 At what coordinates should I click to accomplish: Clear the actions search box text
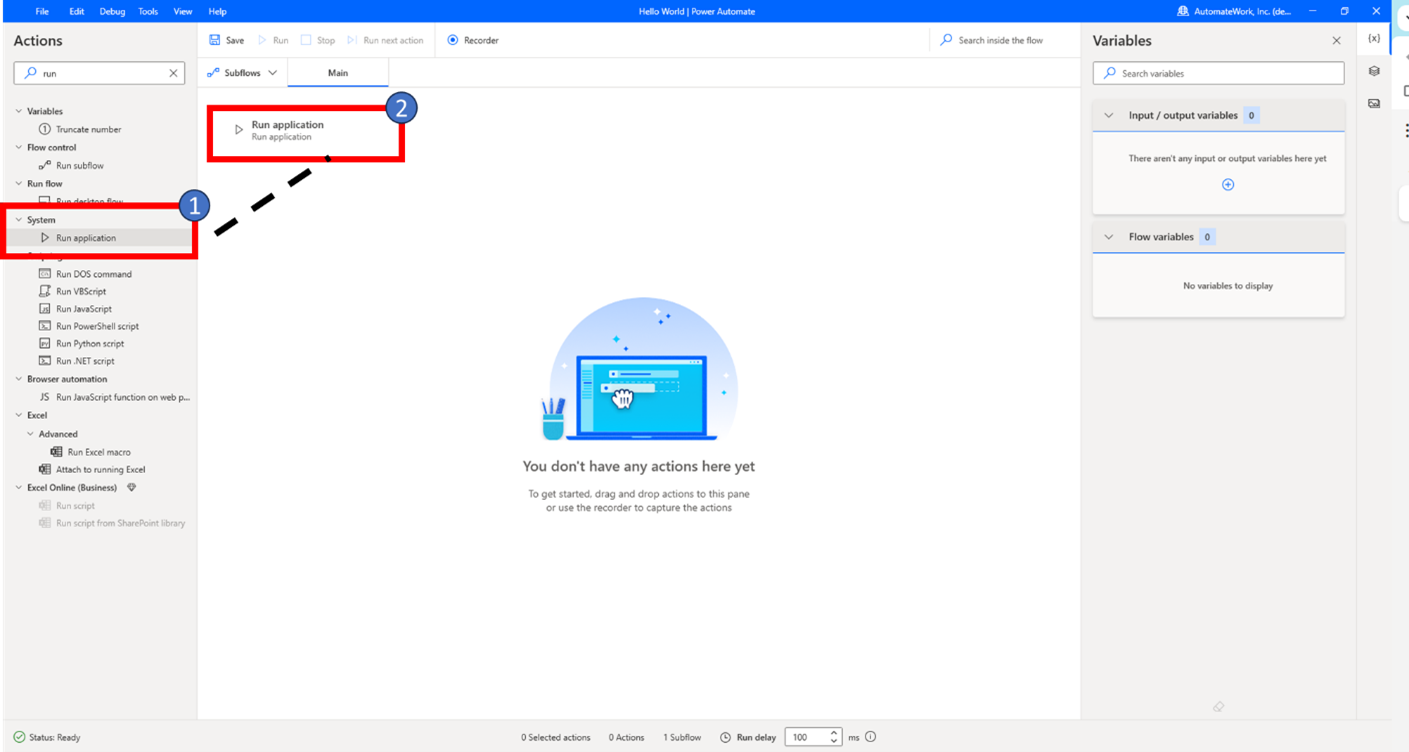pyautogui.click(x=173, y=73)
